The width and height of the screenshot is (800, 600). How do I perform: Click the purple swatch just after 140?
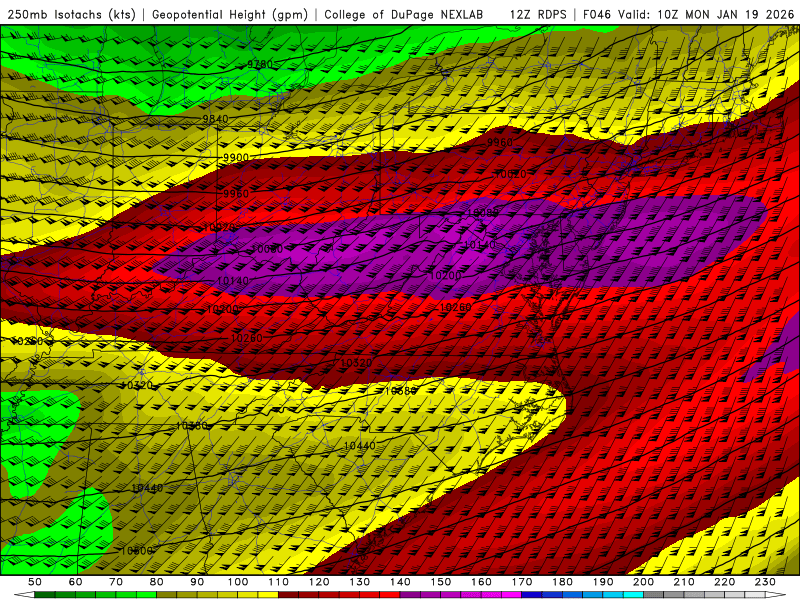411,595
